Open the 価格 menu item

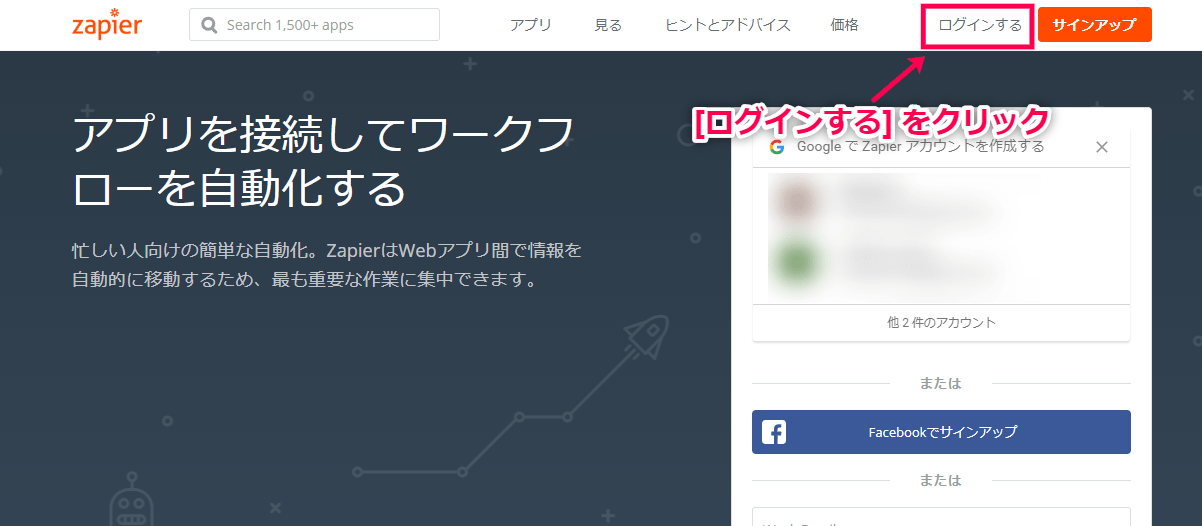click(844, 25)
